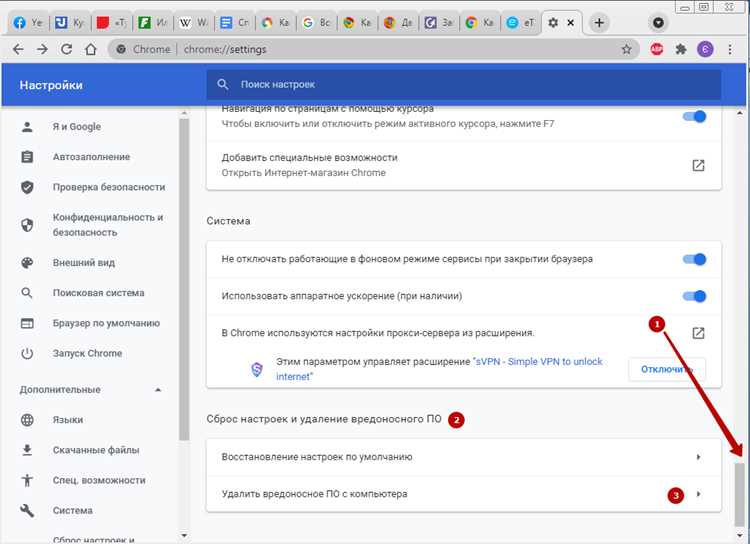Open the Extensions puzzle icon
This screenshot has height=544, width=750.
(x=681, y=49)
